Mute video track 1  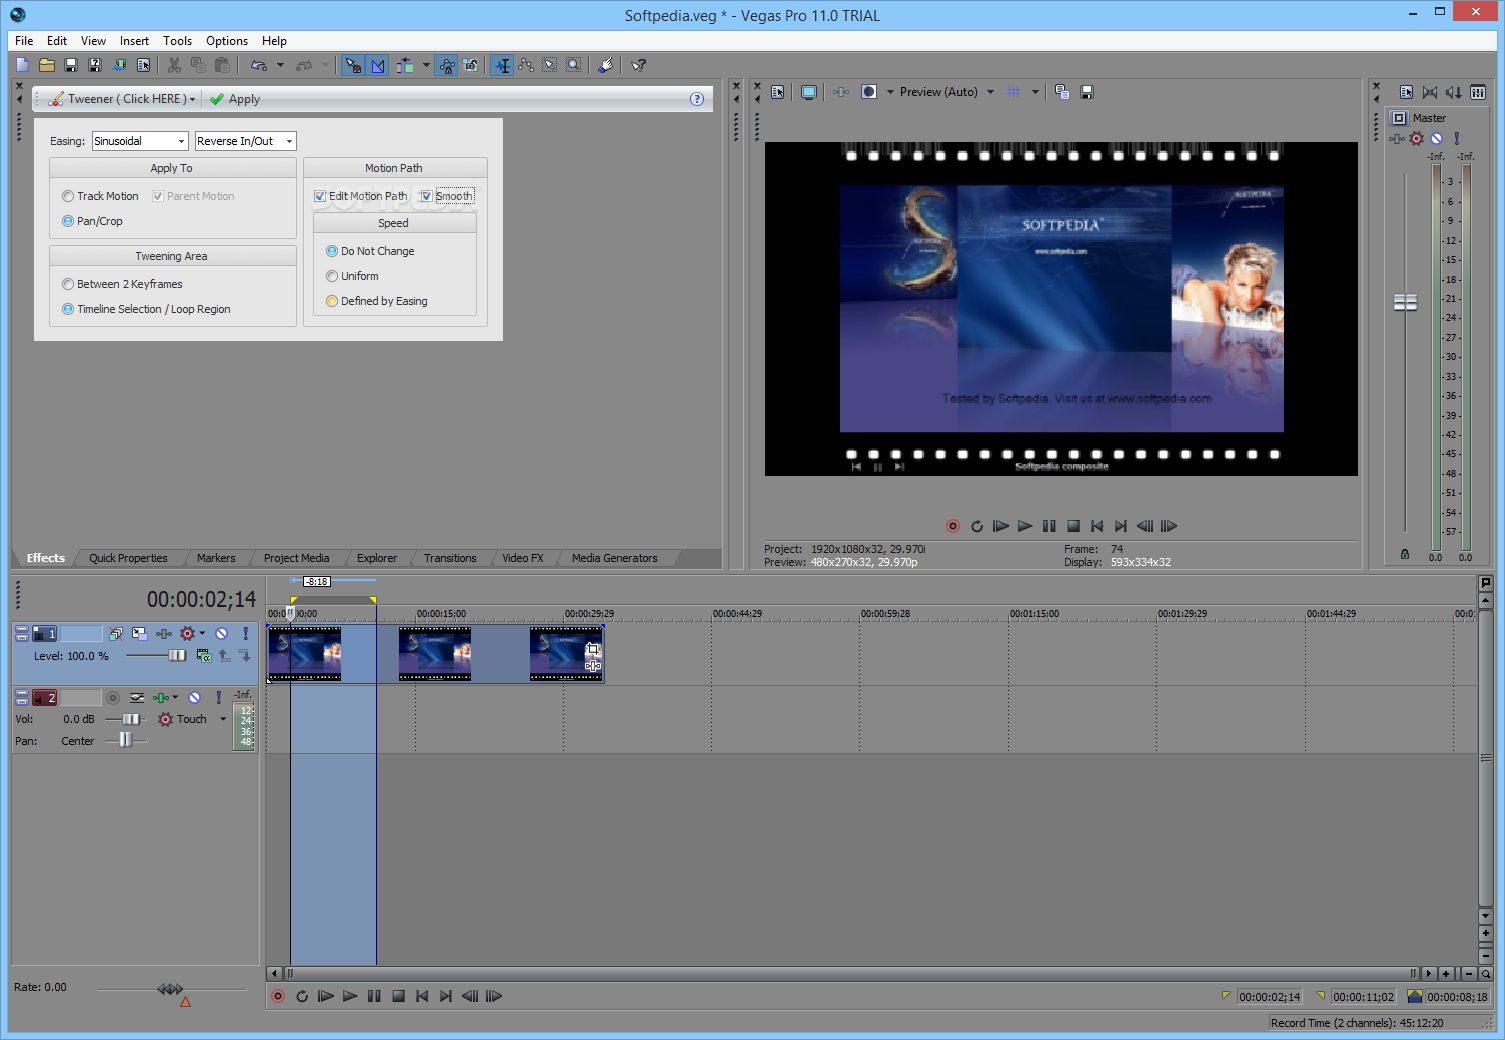pos(222,634)
